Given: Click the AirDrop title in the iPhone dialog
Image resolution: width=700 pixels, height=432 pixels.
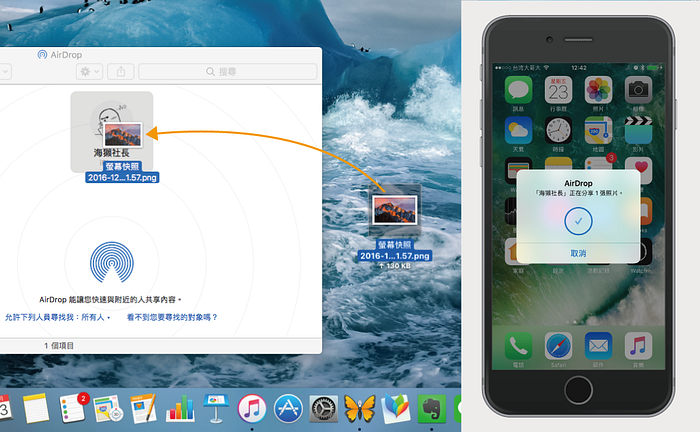Looking at the screenshot, I should click(x=578, y=183).
